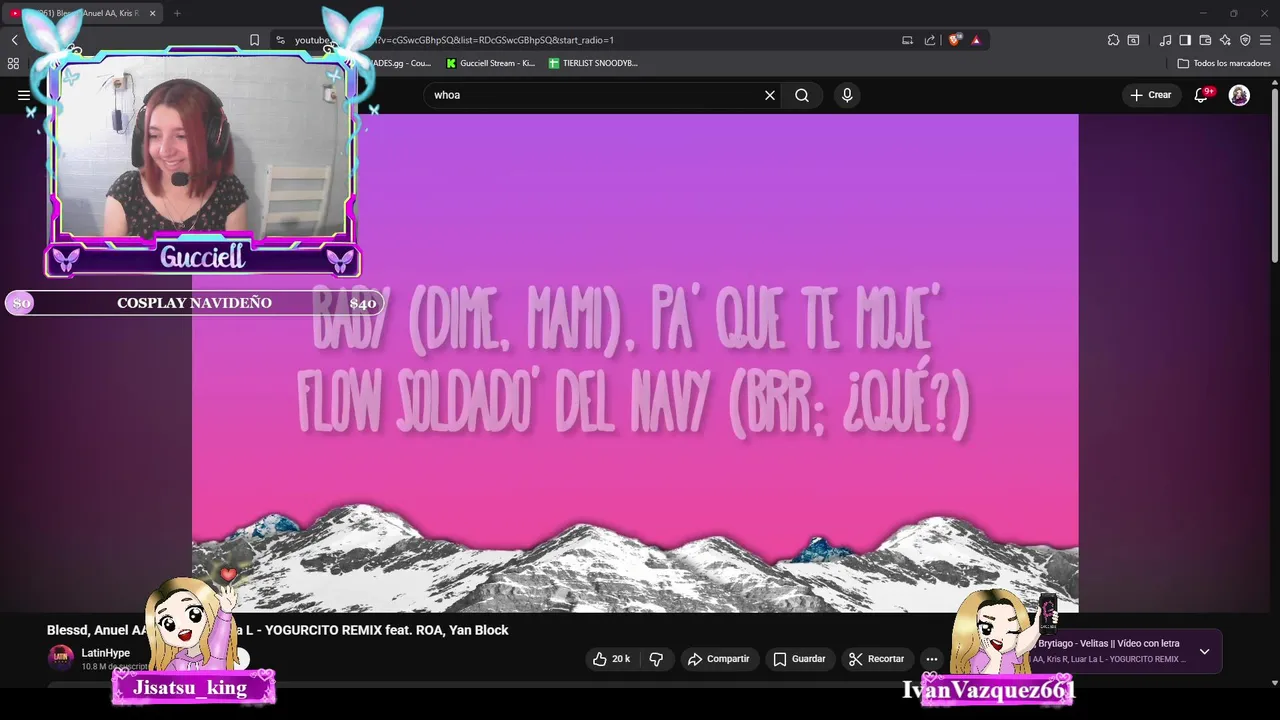Viewport: 1280px width, 720px height.
Task: Share this page via the share icon
Action: point(930,40)
